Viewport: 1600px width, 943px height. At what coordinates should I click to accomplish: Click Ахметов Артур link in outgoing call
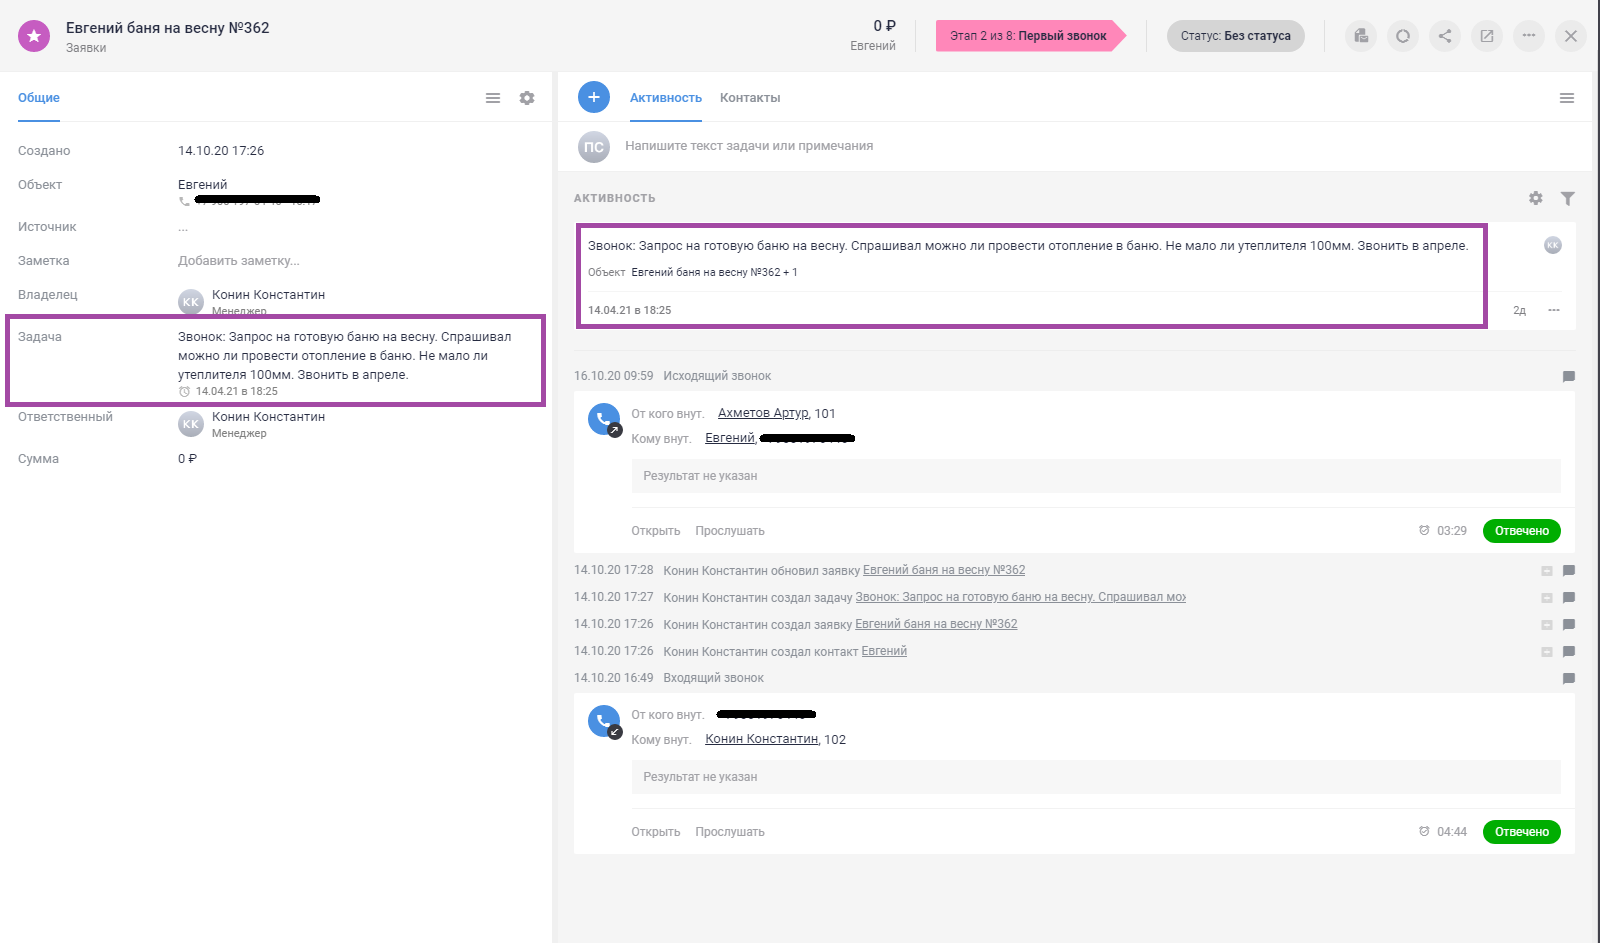tap(763, 413)
